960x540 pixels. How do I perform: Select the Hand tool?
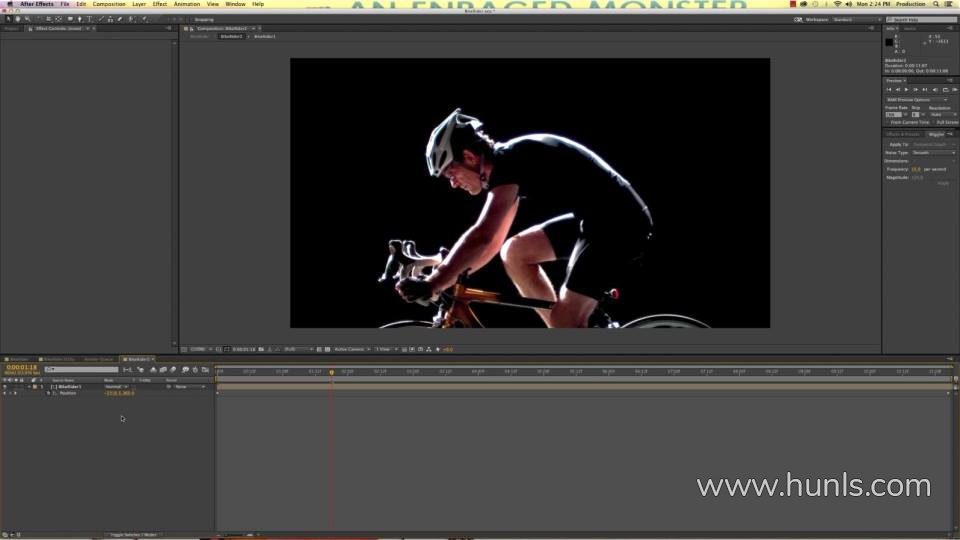[x=18, y=19]
